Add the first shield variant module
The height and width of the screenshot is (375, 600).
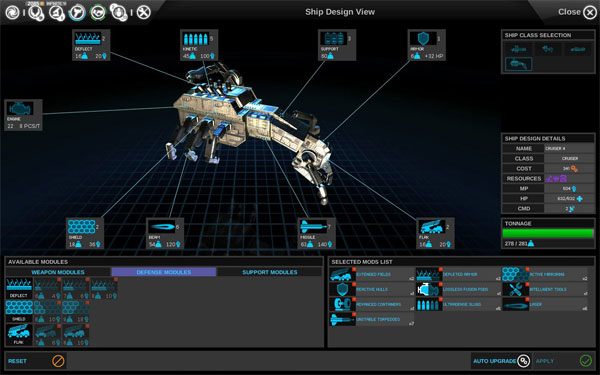(47, 311)
